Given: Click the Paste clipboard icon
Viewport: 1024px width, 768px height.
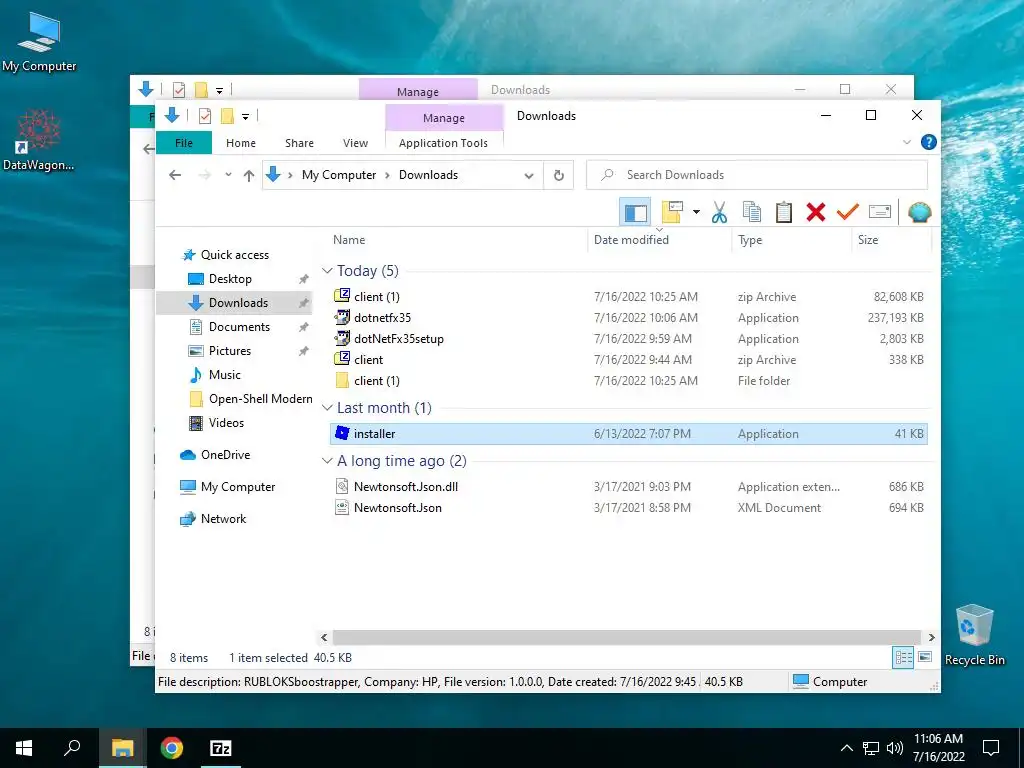Looking at the screenshot, I should pos(784,212).
